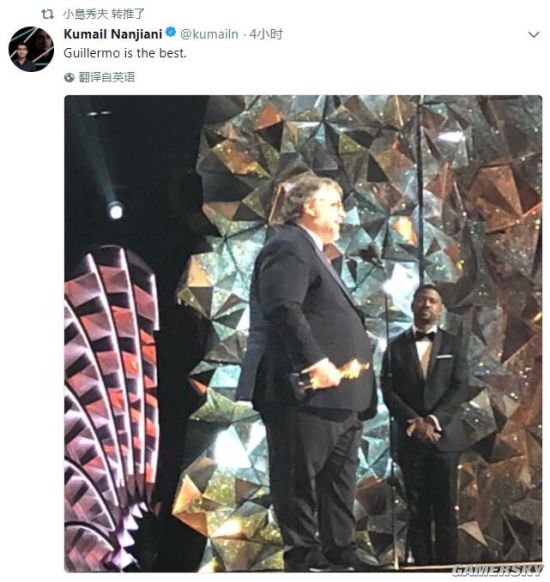Viewport: 550px width, 582px height.
Task: Click the GAMERSKY watermark logo
Action: point(498,570)
